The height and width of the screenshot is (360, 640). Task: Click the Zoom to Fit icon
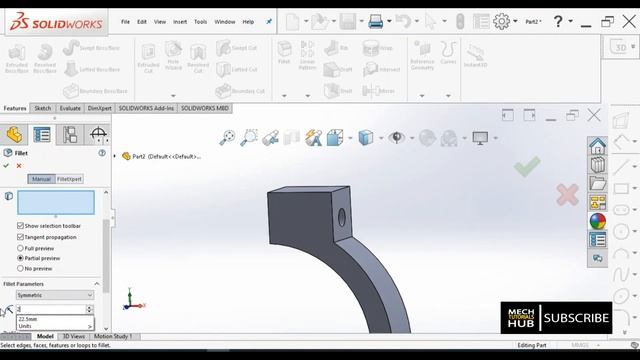pyautogui.click(x=227, y=138)
